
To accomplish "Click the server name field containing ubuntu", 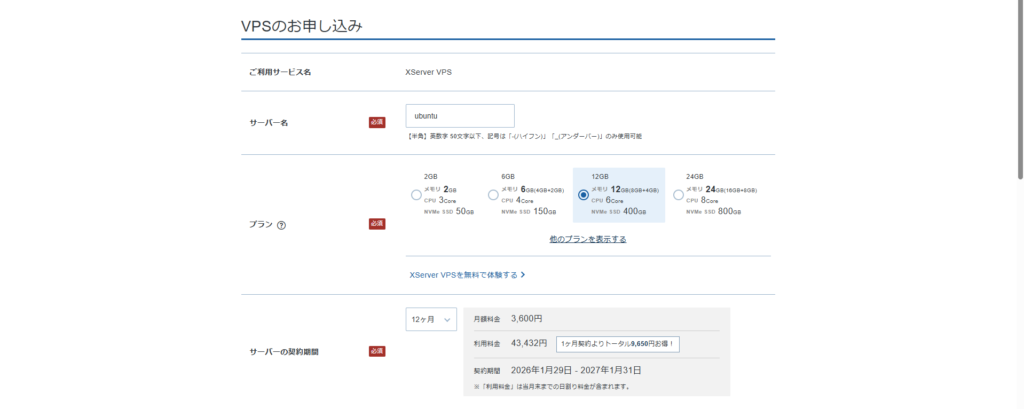I will (460, 116).
